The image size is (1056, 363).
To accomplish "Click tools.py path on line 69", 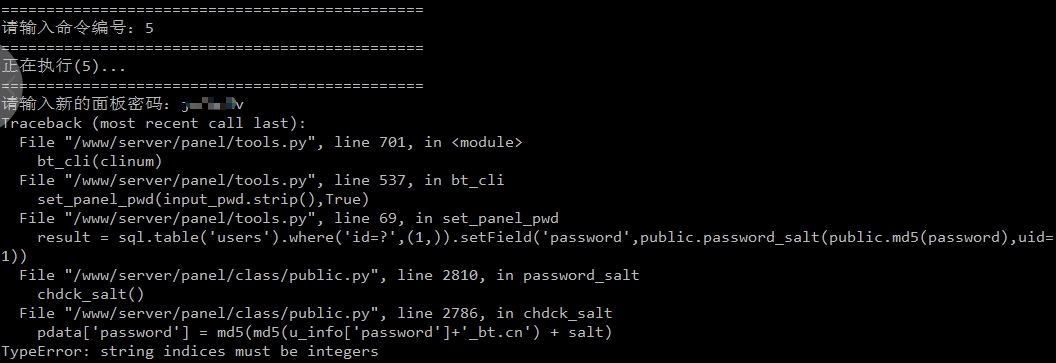I will click(192, 218).
